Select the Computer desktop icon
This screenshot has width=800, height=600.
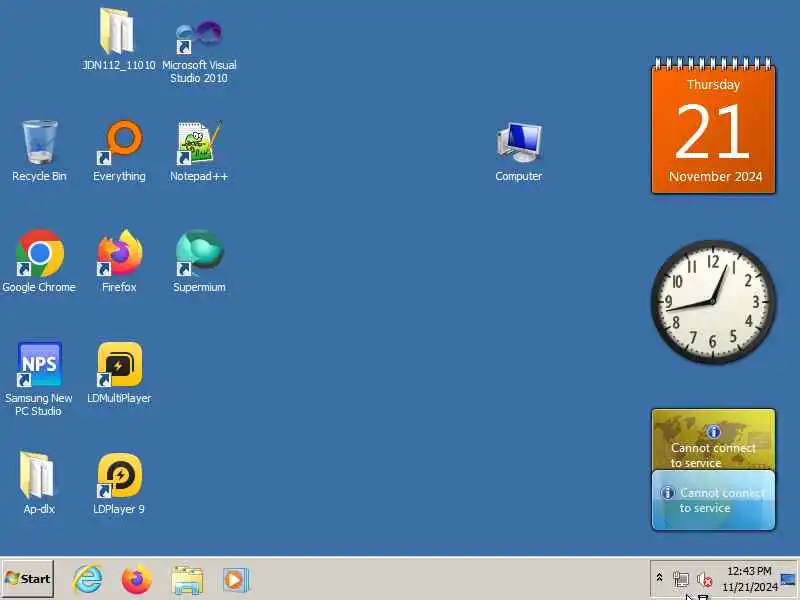coord(519,152)
